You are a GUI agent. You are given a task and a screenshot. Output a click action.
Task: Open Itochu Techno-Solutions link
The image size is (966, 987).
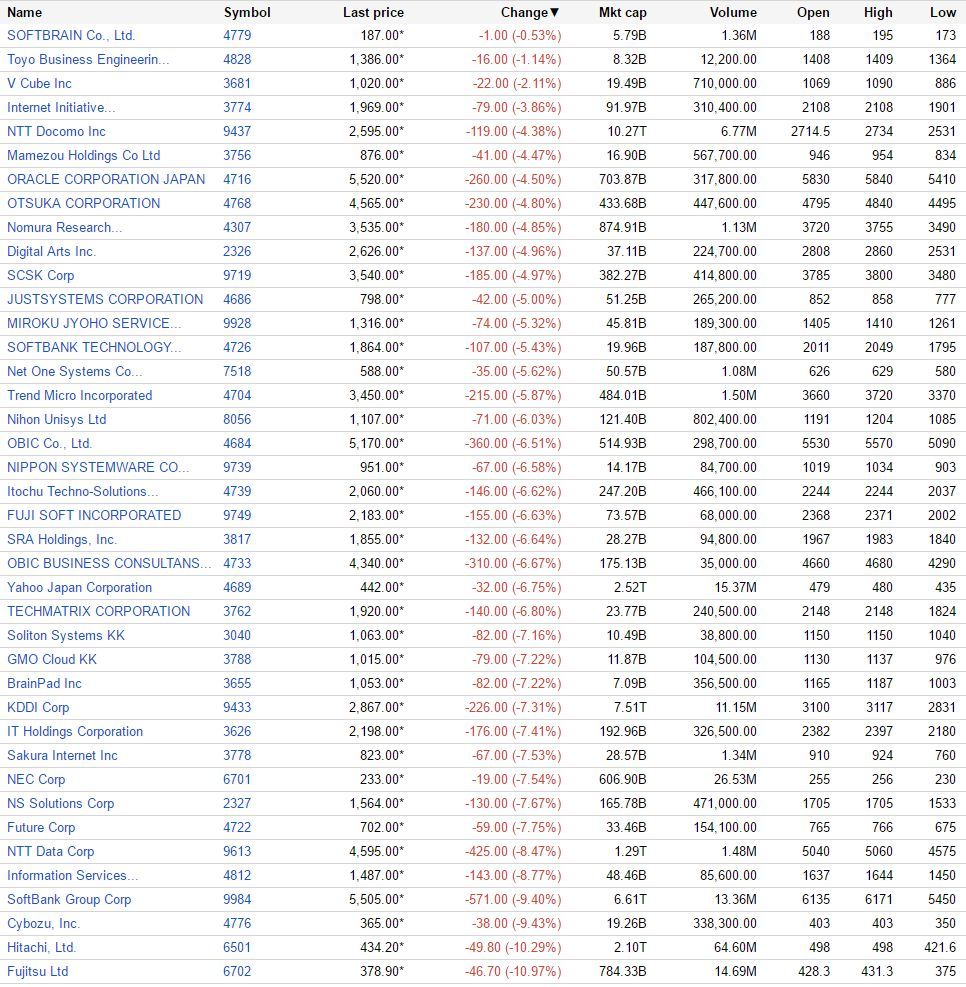coord(82,491)
